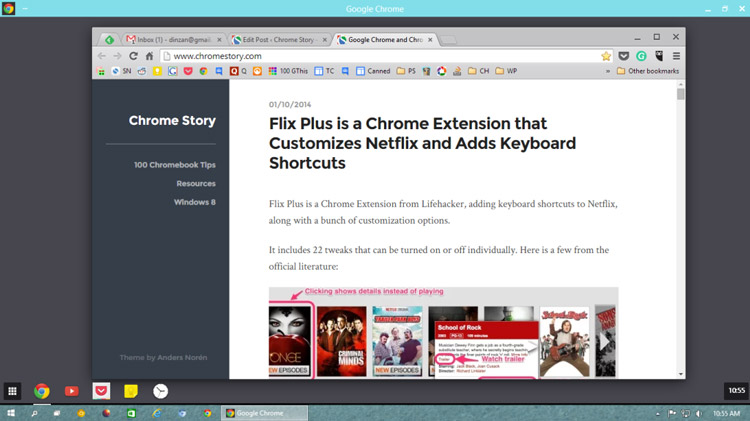This screenshot has width=750, height=421.
Task: Reload the page with the refresh button
Action: (133, 56)
